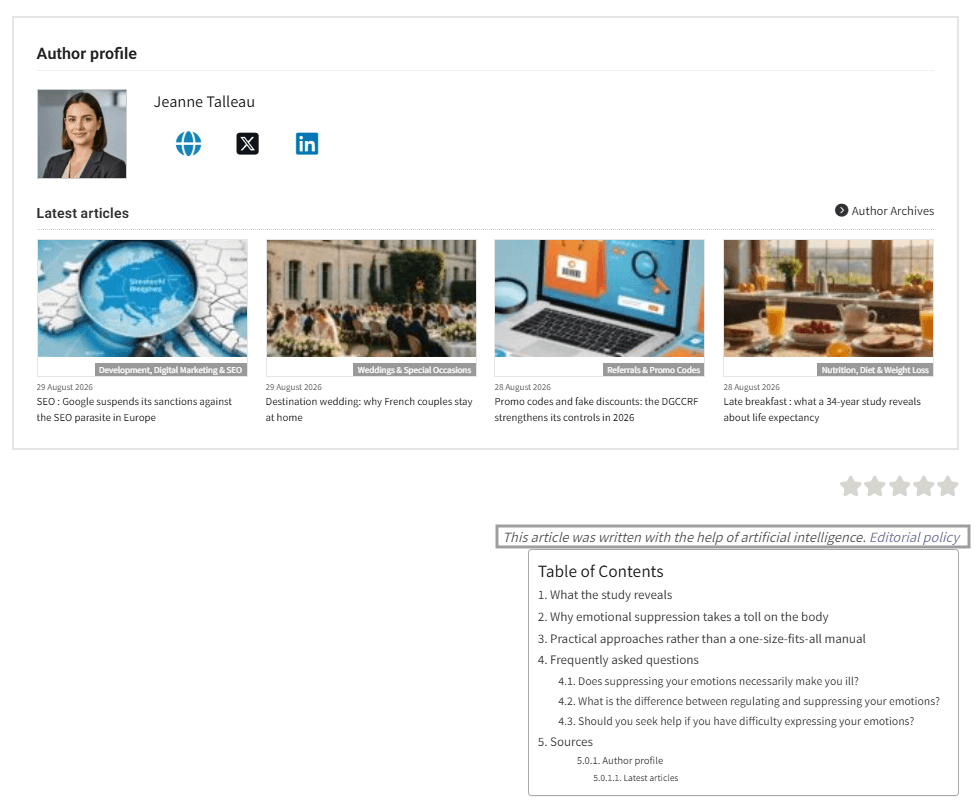This screenshot has height=805, width=977.
Task: Go to 'Frequently asked questions' contents entry
Action: click(x=618, y=660)
